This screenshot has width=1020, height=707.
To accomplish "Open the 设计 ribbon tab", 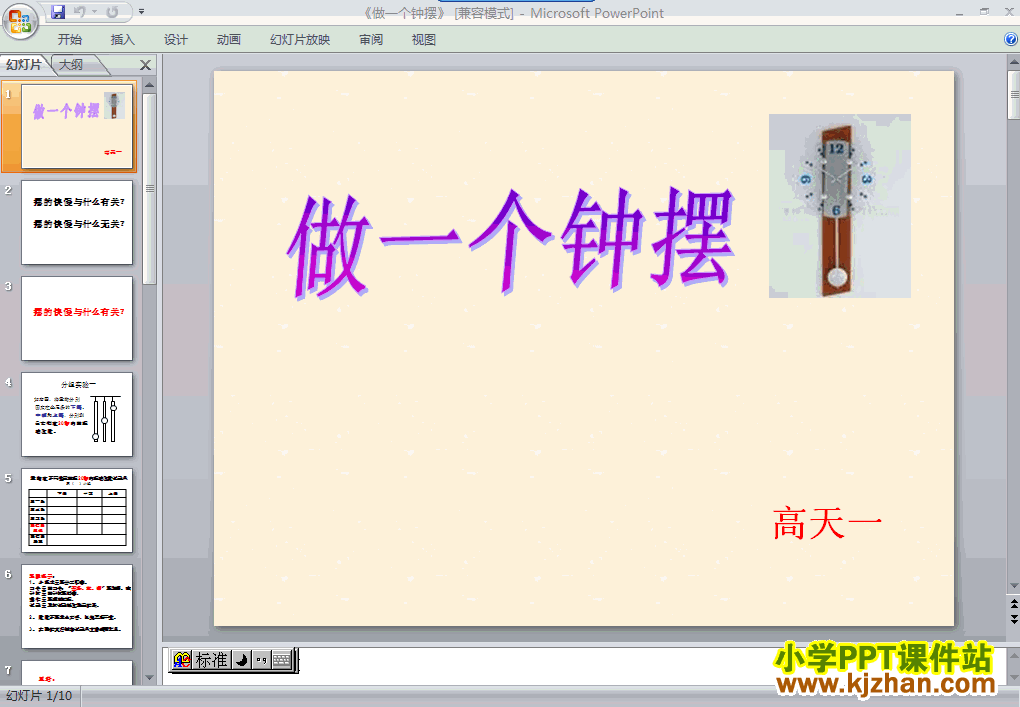I will coord(176,40).
